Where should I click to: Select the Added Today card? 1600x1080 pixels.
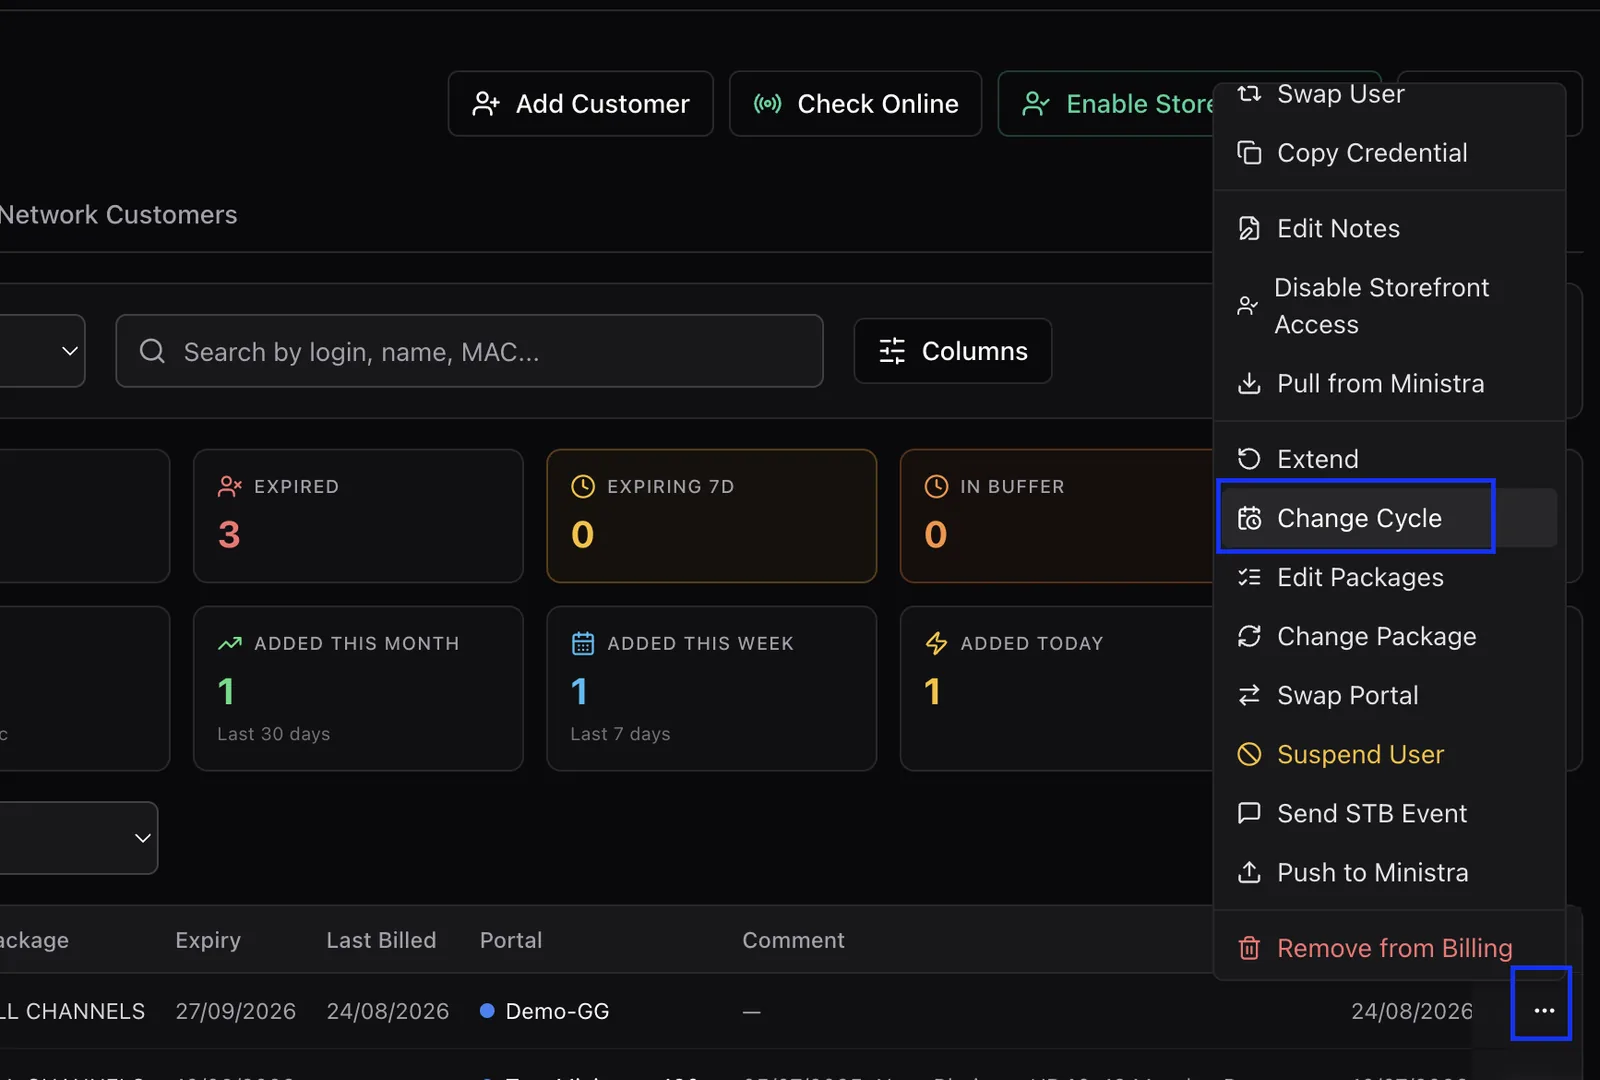pos(1056,688)
